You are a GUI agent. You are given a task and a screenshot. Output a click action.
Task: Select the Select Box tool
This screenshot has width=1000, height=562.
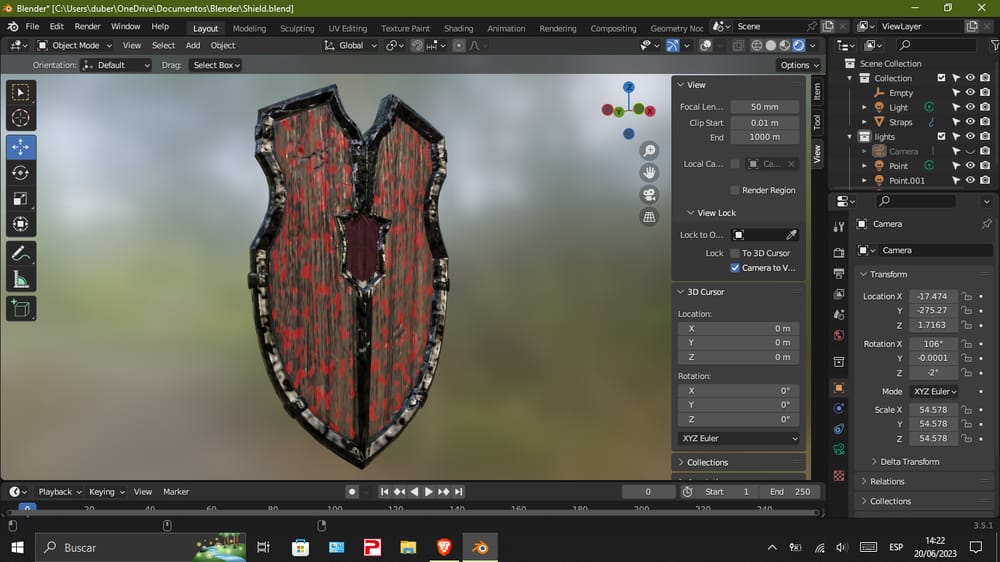[x=20, y=92]
